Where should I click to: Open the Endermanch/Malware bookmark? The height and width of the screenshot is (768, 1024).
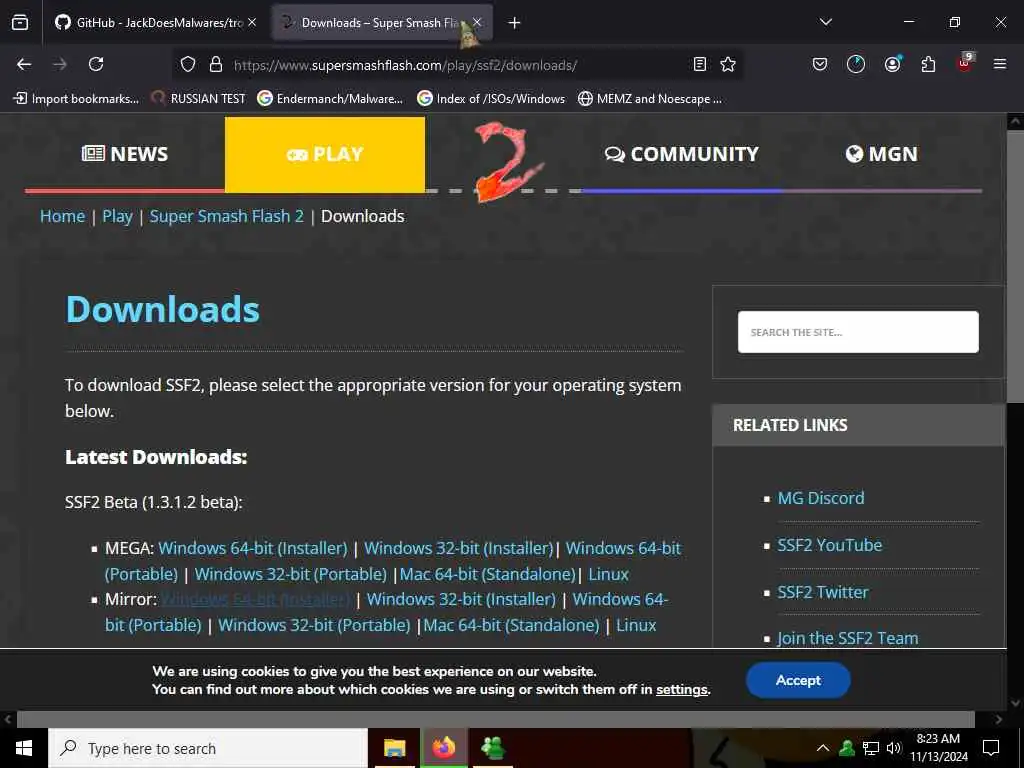[x=330, y=99]
